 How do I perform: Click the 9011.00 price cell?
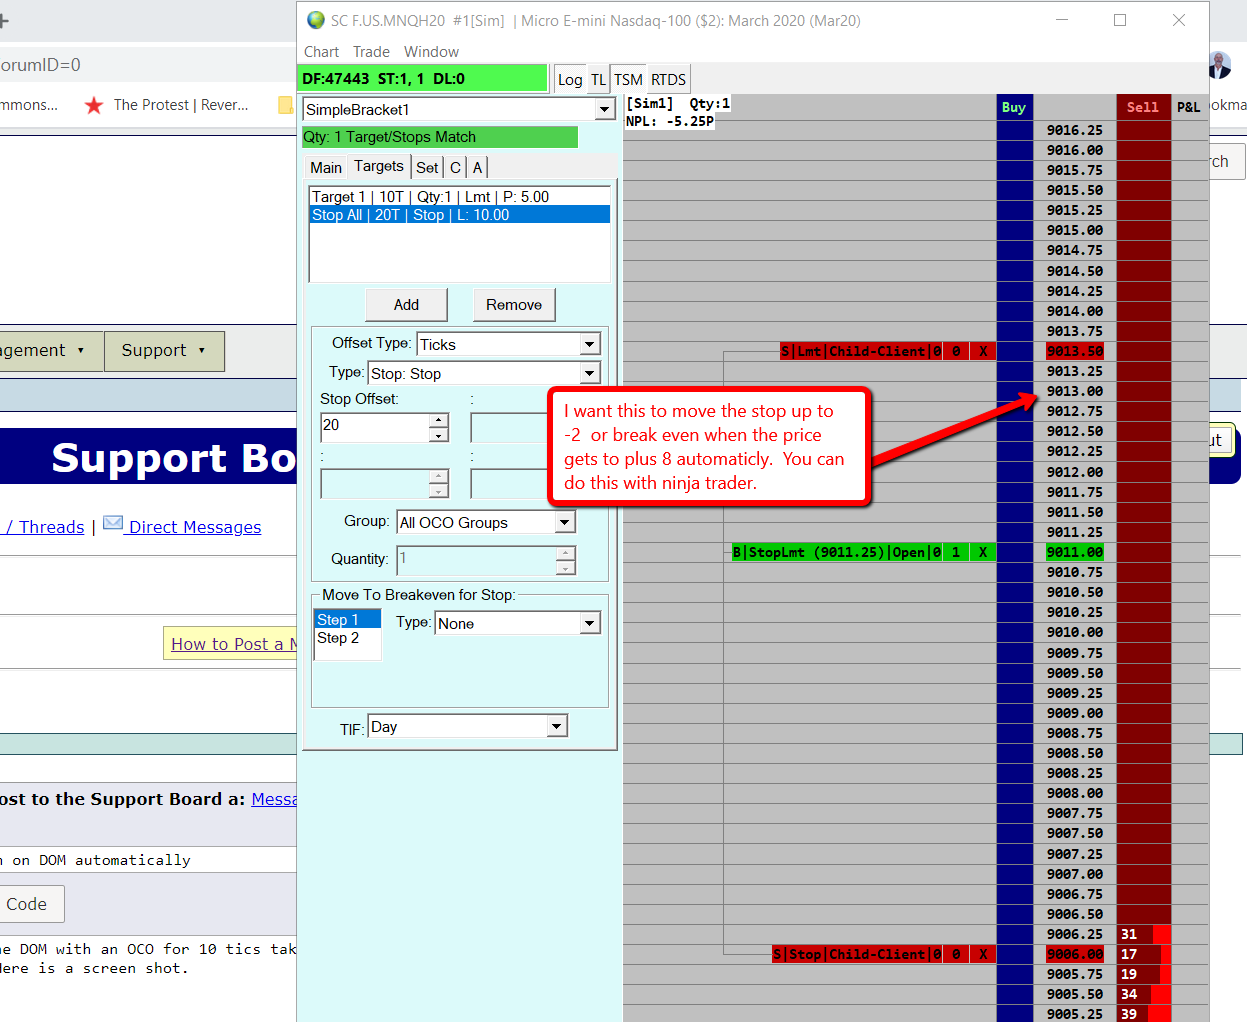[1075, 552]
